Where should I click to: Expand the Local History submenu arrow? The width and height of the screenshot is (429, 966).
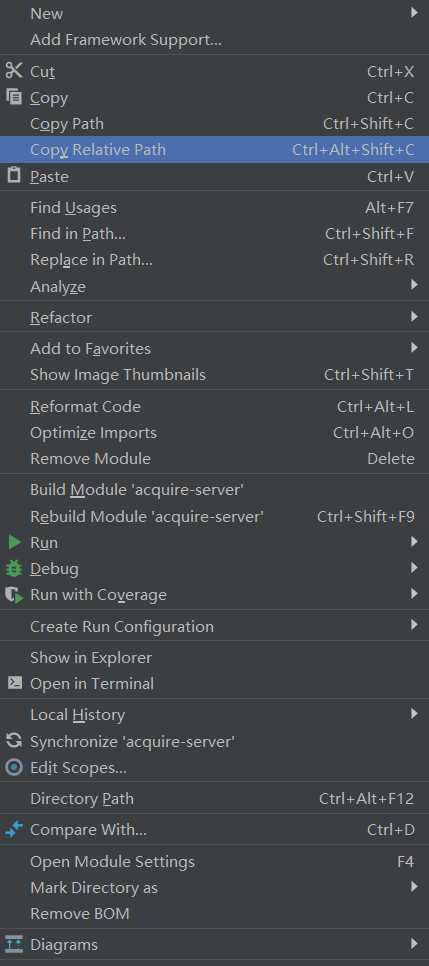pyautogui.click(x=414, y=714)
